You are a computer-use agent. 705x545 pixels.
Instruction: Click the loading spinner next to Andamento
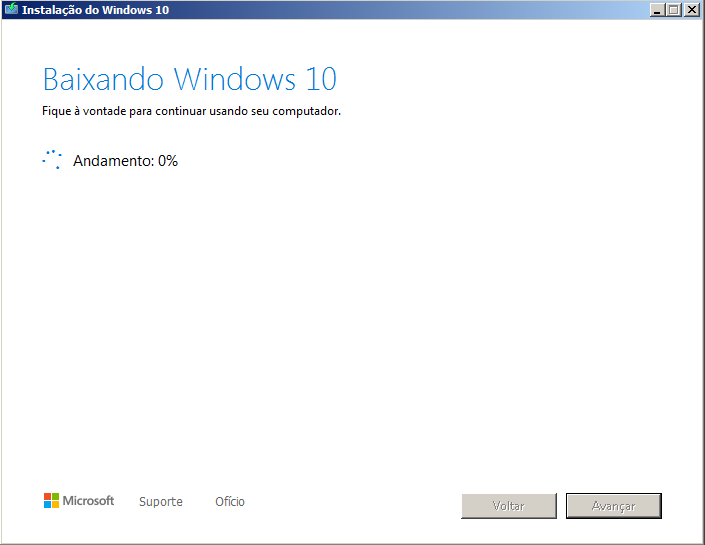(52, 160)
